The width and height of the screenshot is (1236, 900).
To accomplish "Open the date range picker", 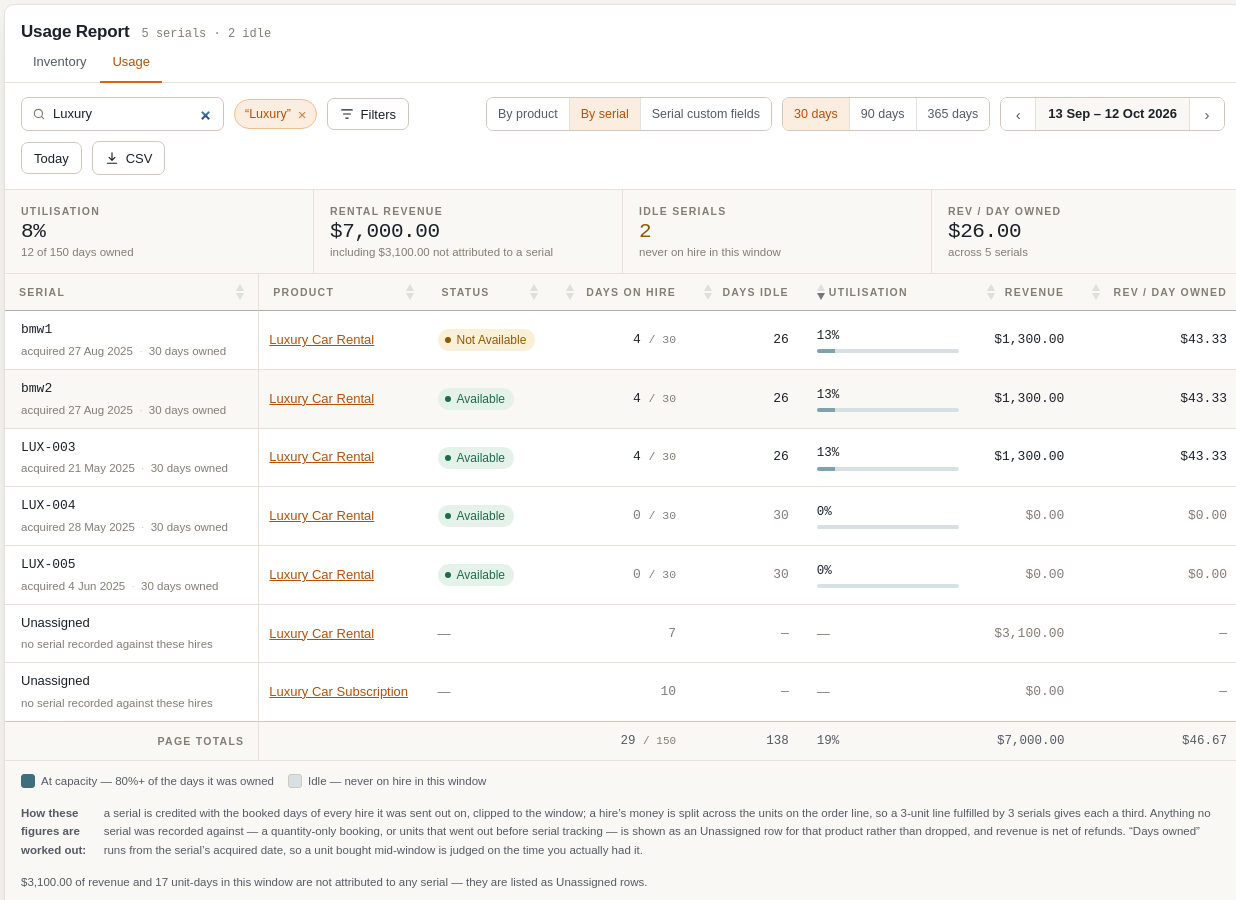I will coord(1112,114).
